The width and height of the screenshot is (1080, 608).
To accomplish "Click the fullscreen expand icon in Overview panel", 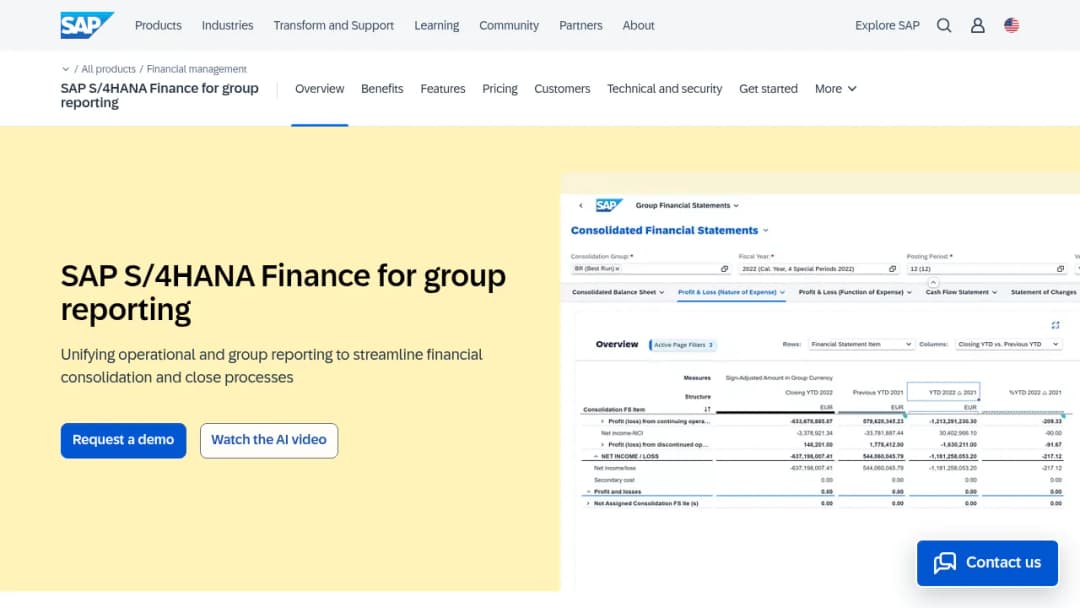I will 1055,324.
